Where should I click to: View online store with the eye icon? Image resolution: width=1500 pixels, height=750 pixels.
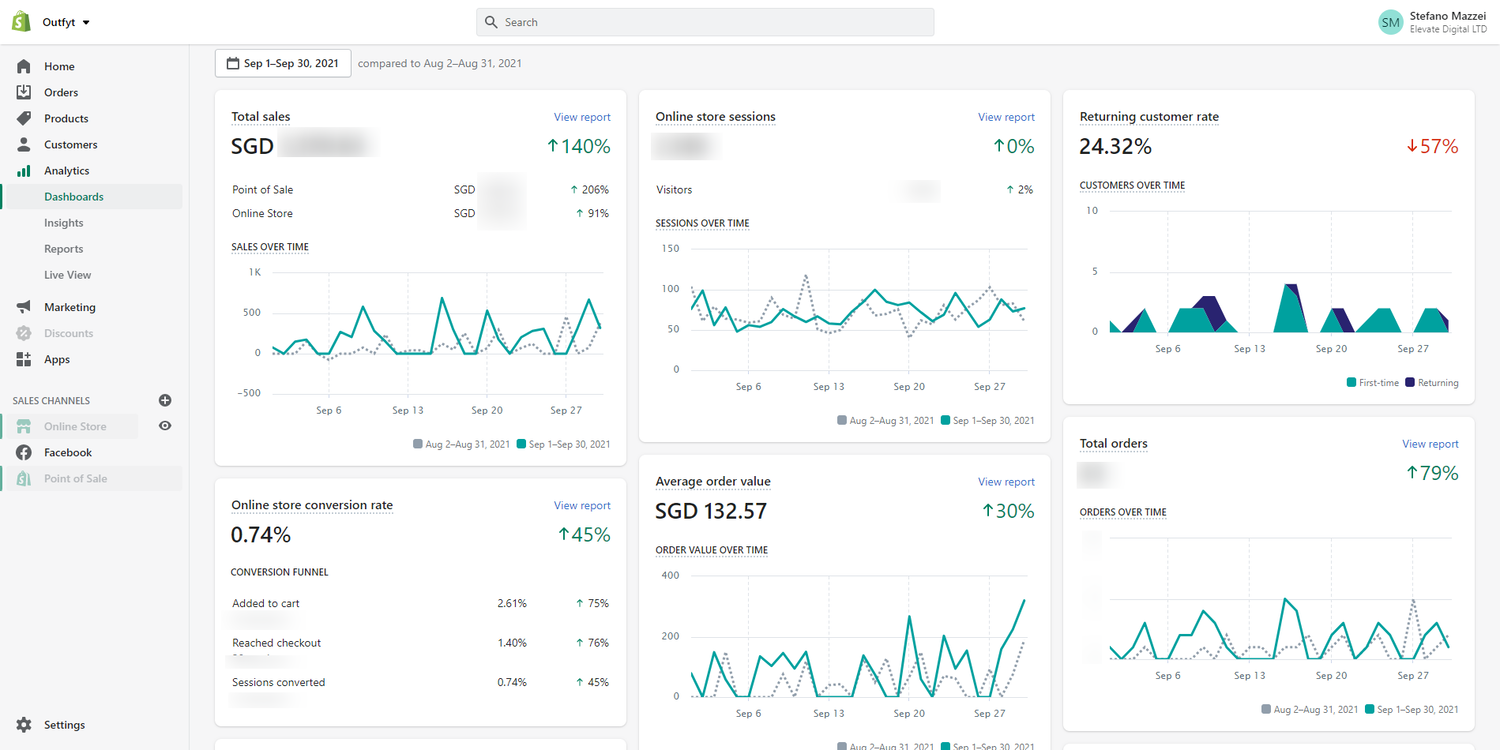coord(165,426)
